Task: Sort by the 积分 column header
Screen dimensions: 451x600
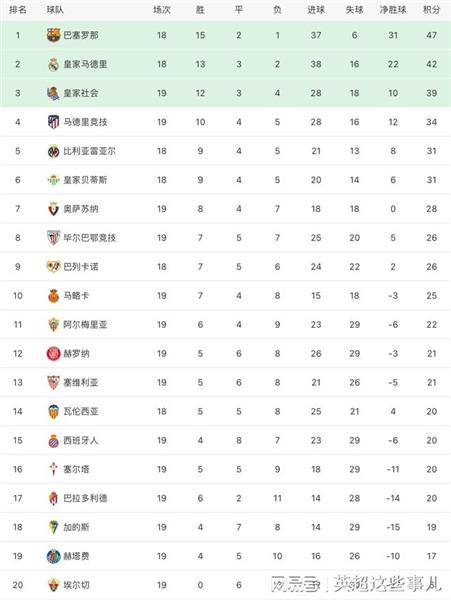Action: (x=431, y=10)
